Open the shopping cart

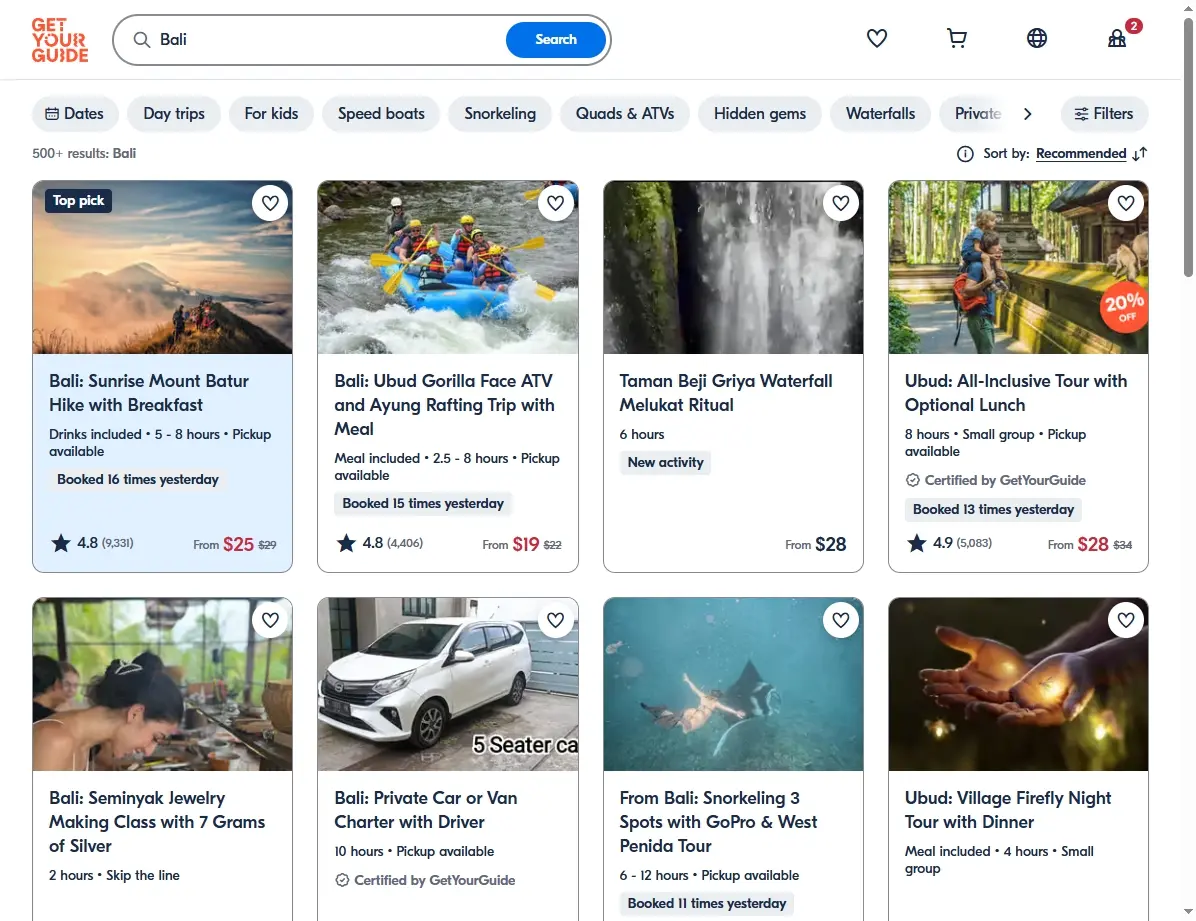956,38
